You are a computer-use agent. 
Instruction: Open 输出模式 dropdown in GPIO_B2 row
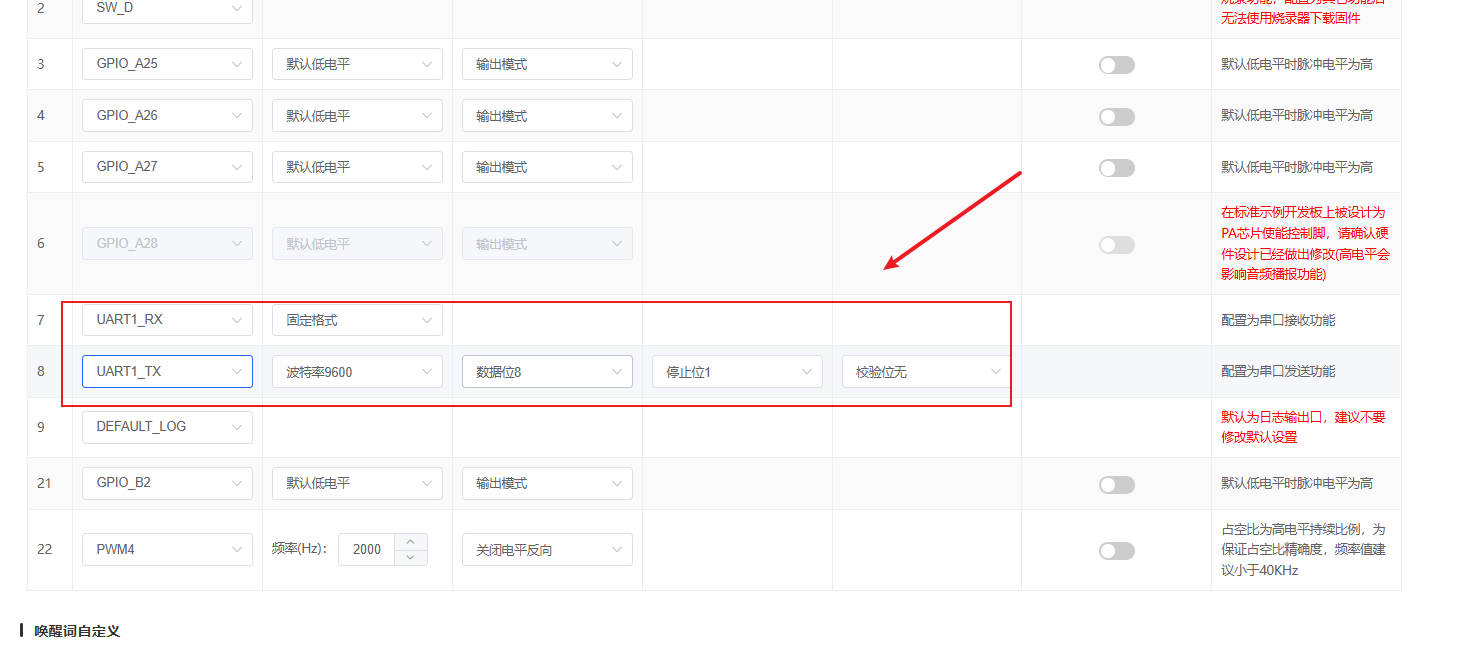pos(547,483)
